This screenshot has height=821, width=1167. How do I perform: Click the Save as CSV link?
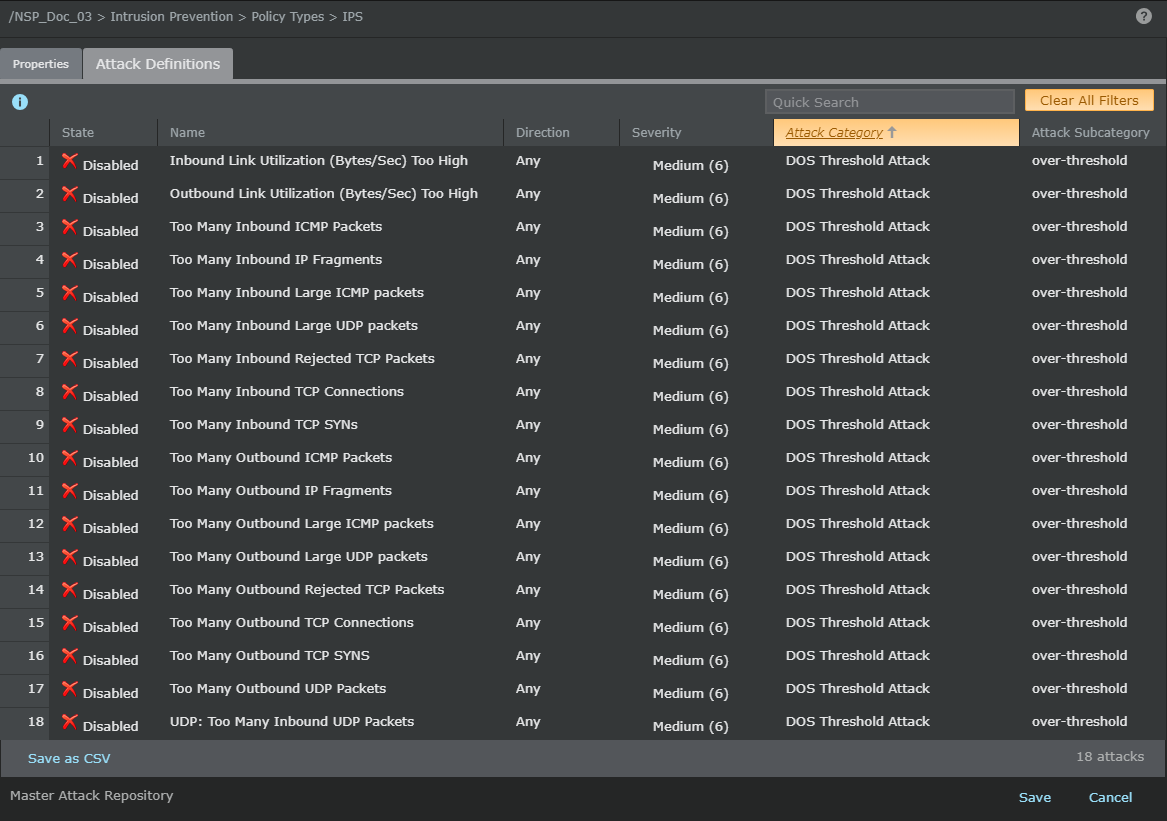click(69, 758)
